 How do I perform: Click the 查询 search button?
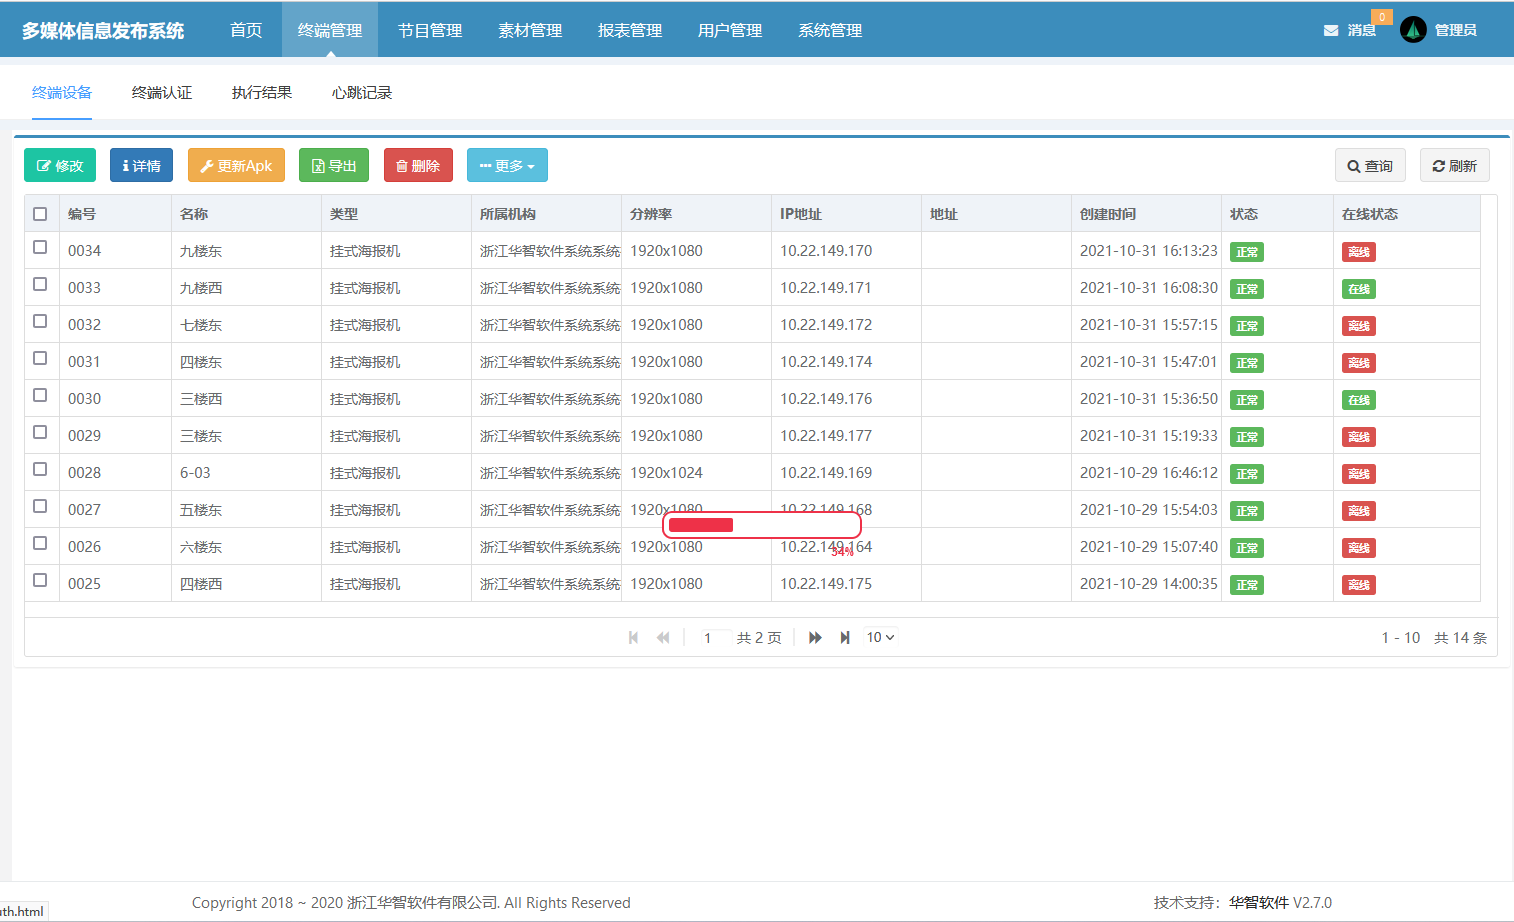point(1369,166)
